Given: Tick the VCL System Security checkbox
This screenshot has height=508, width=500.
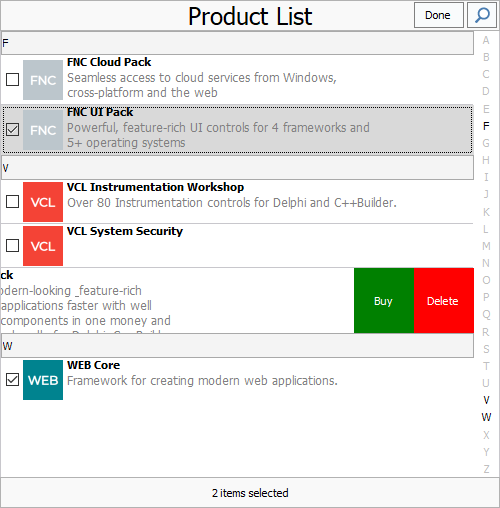Looking at the screenshot, I should pos(13,246).
